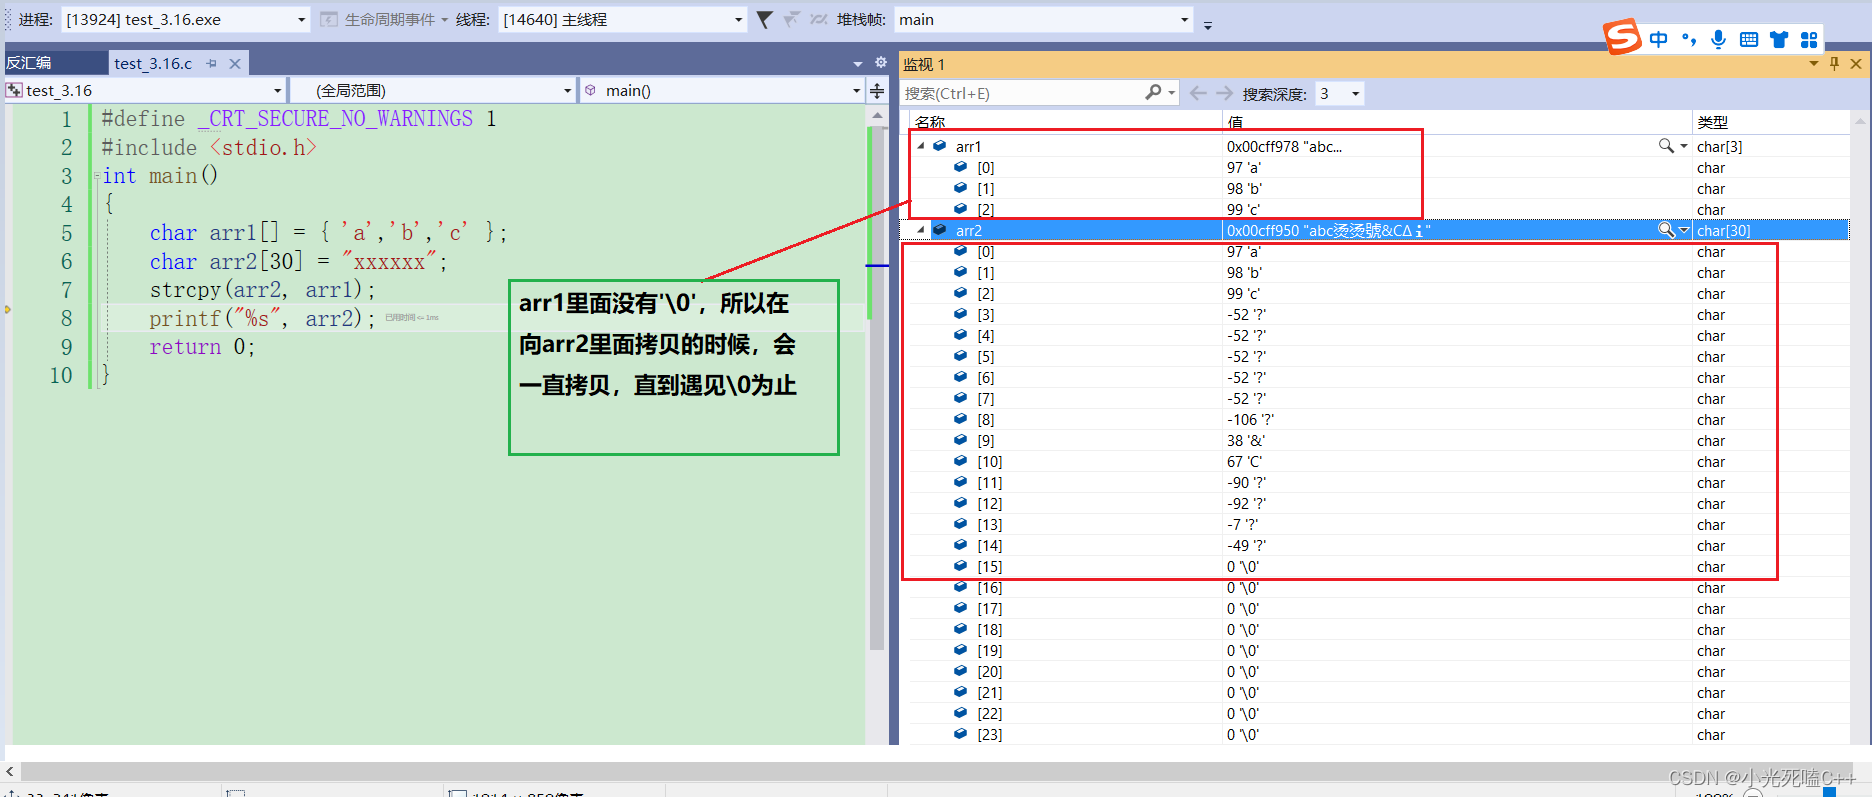Click the Sogou voice input microphone
Viewport: 1872px width, 797px height.
pyautogui.click(x=1718, y=39)
